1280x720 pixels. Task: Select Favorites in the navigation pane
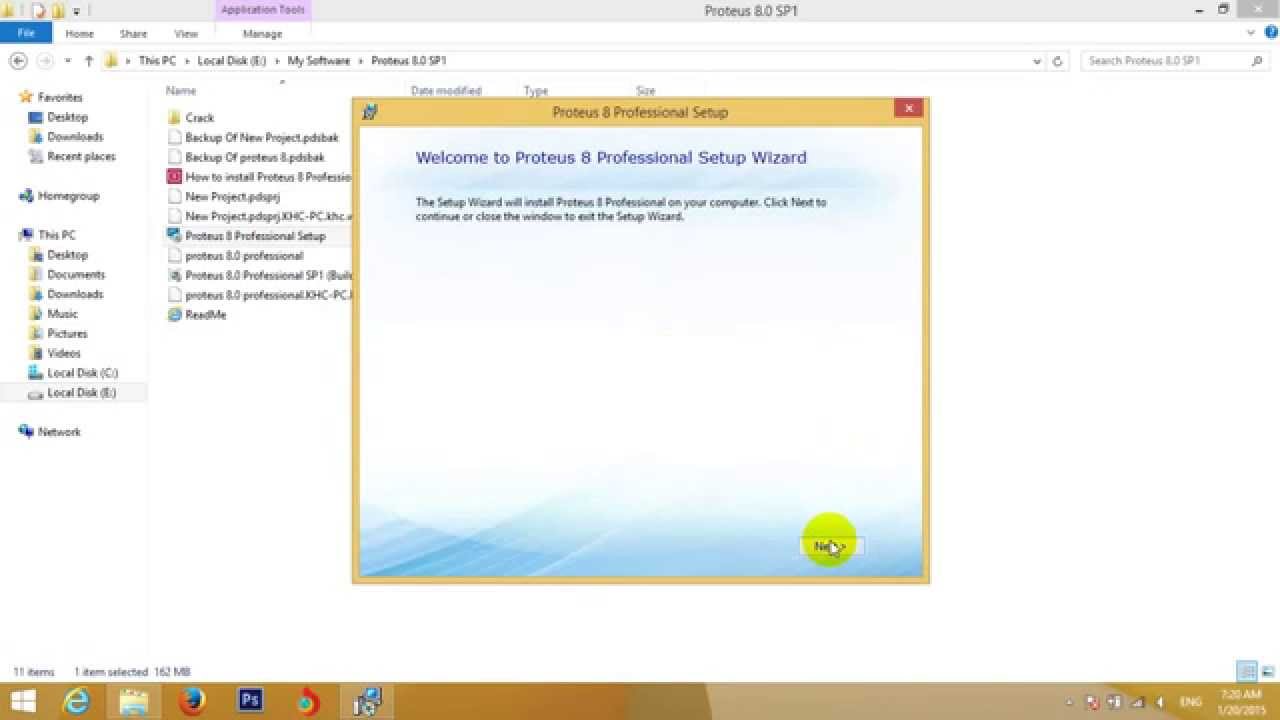tap(60, 97)
